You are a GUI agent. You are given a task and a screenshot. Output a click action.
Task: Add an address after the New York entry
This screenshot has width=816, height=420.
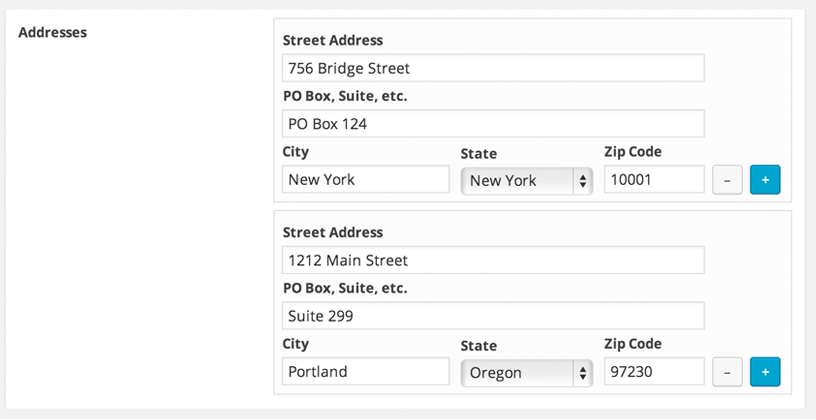765,180
